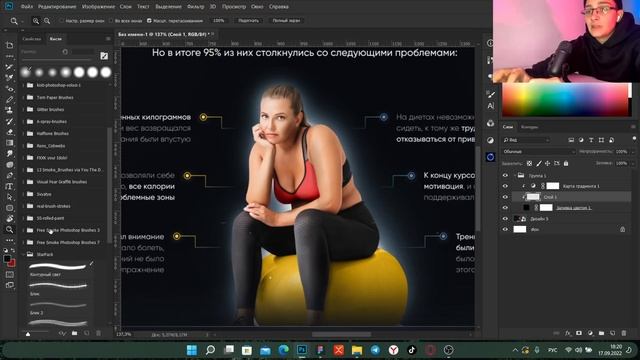
Task: Create a new group from Layers panel footer
Action: click(x=601, y=333)
